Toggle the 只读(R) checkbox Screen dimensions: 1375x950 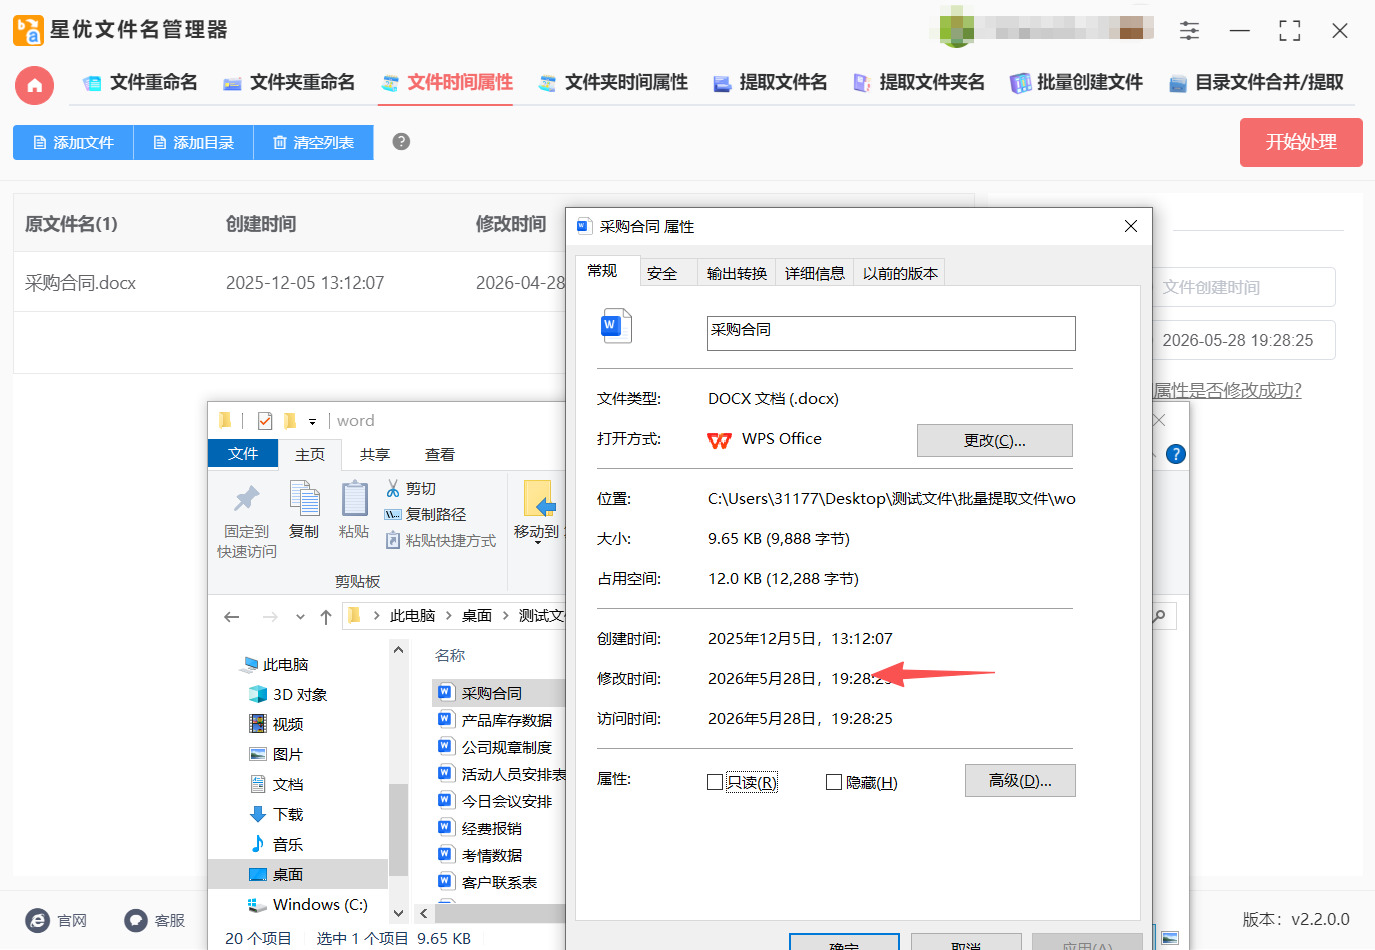[714, 782]
